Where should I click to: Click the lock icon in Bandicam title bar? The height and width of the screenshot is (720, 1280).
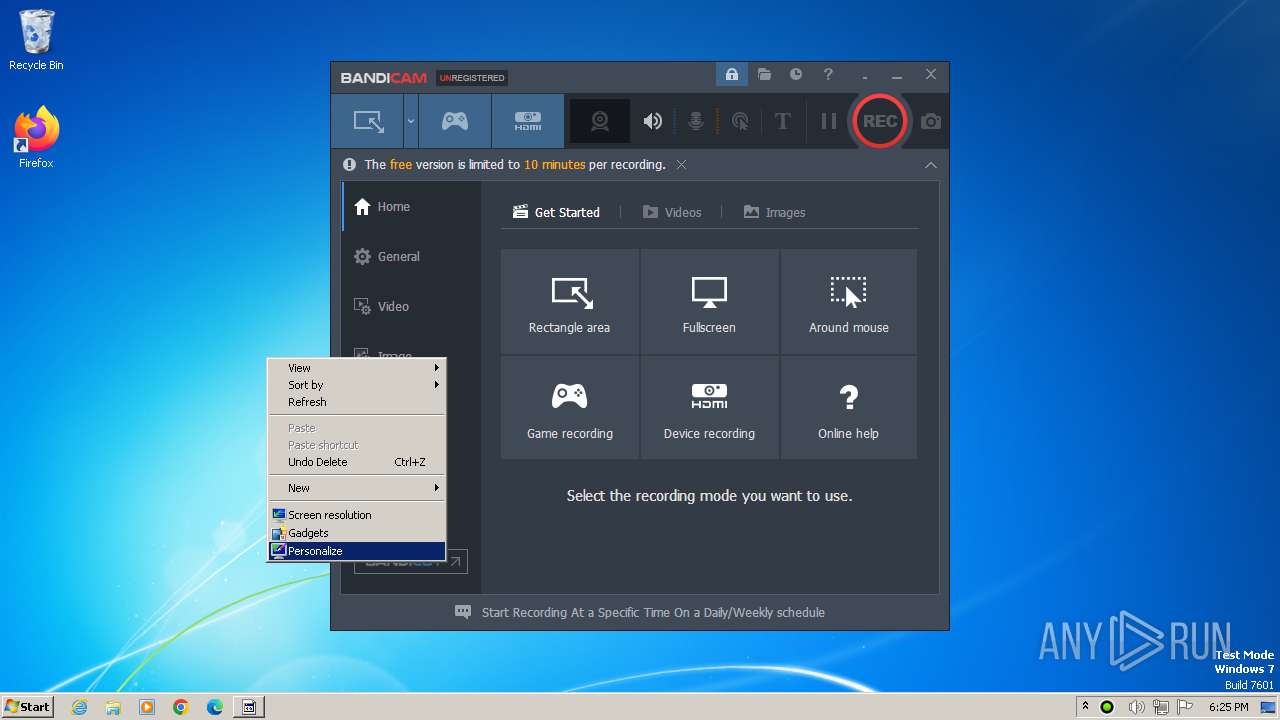pyautogui.click(x=731, y=74)
